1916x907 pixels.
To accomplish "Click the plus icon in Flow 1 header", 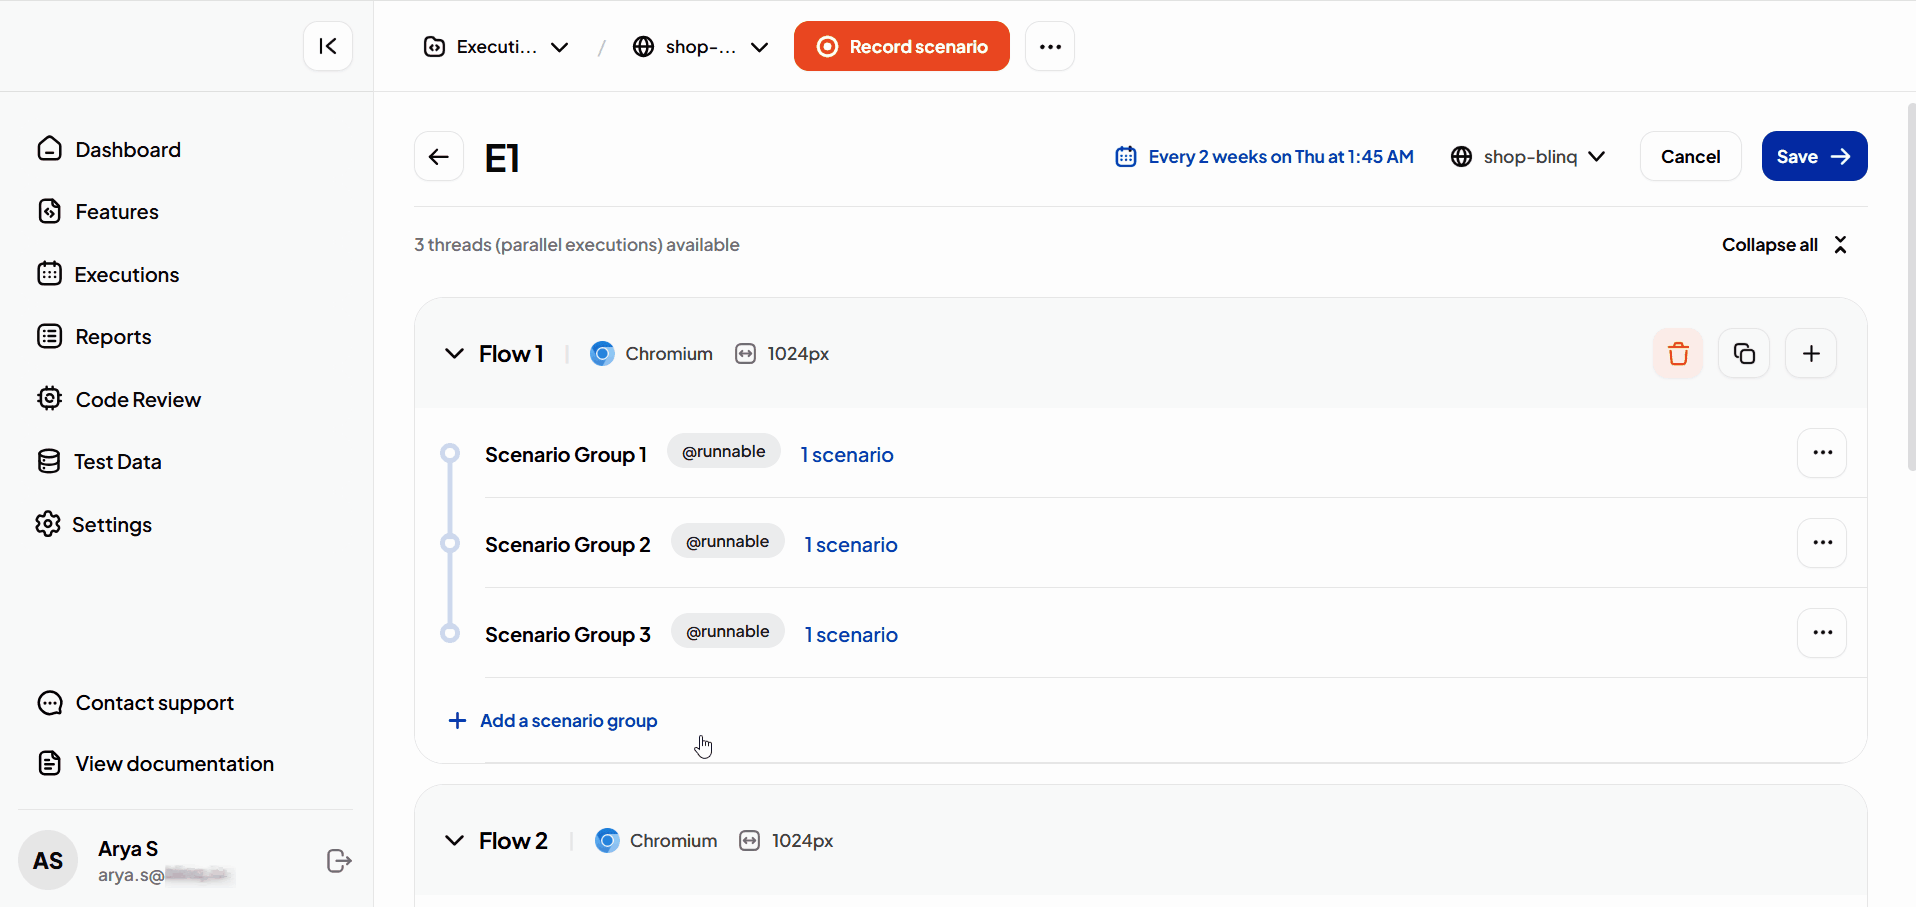I will pyautogui.click(x=1811, y=354).
